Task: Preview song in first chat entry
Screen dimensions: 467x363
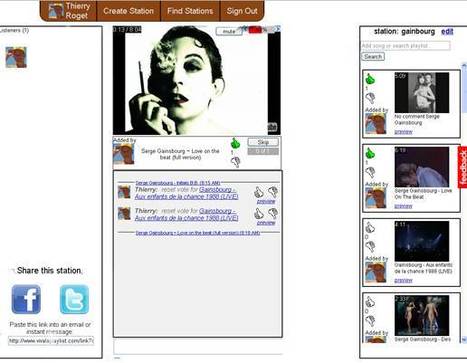Action: coord(266,202)
